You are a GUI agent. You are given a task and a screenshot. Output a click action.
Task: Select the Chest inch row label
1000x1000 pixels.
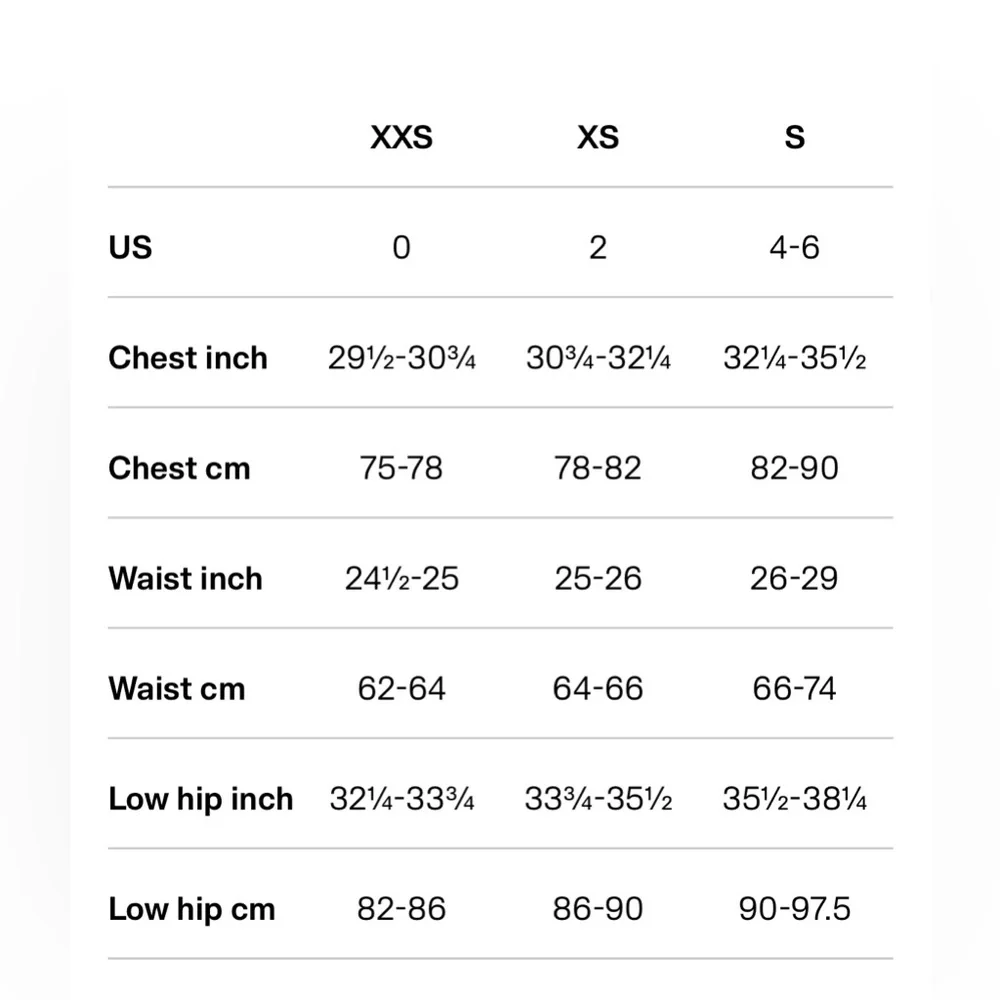[x=188, y=358]
